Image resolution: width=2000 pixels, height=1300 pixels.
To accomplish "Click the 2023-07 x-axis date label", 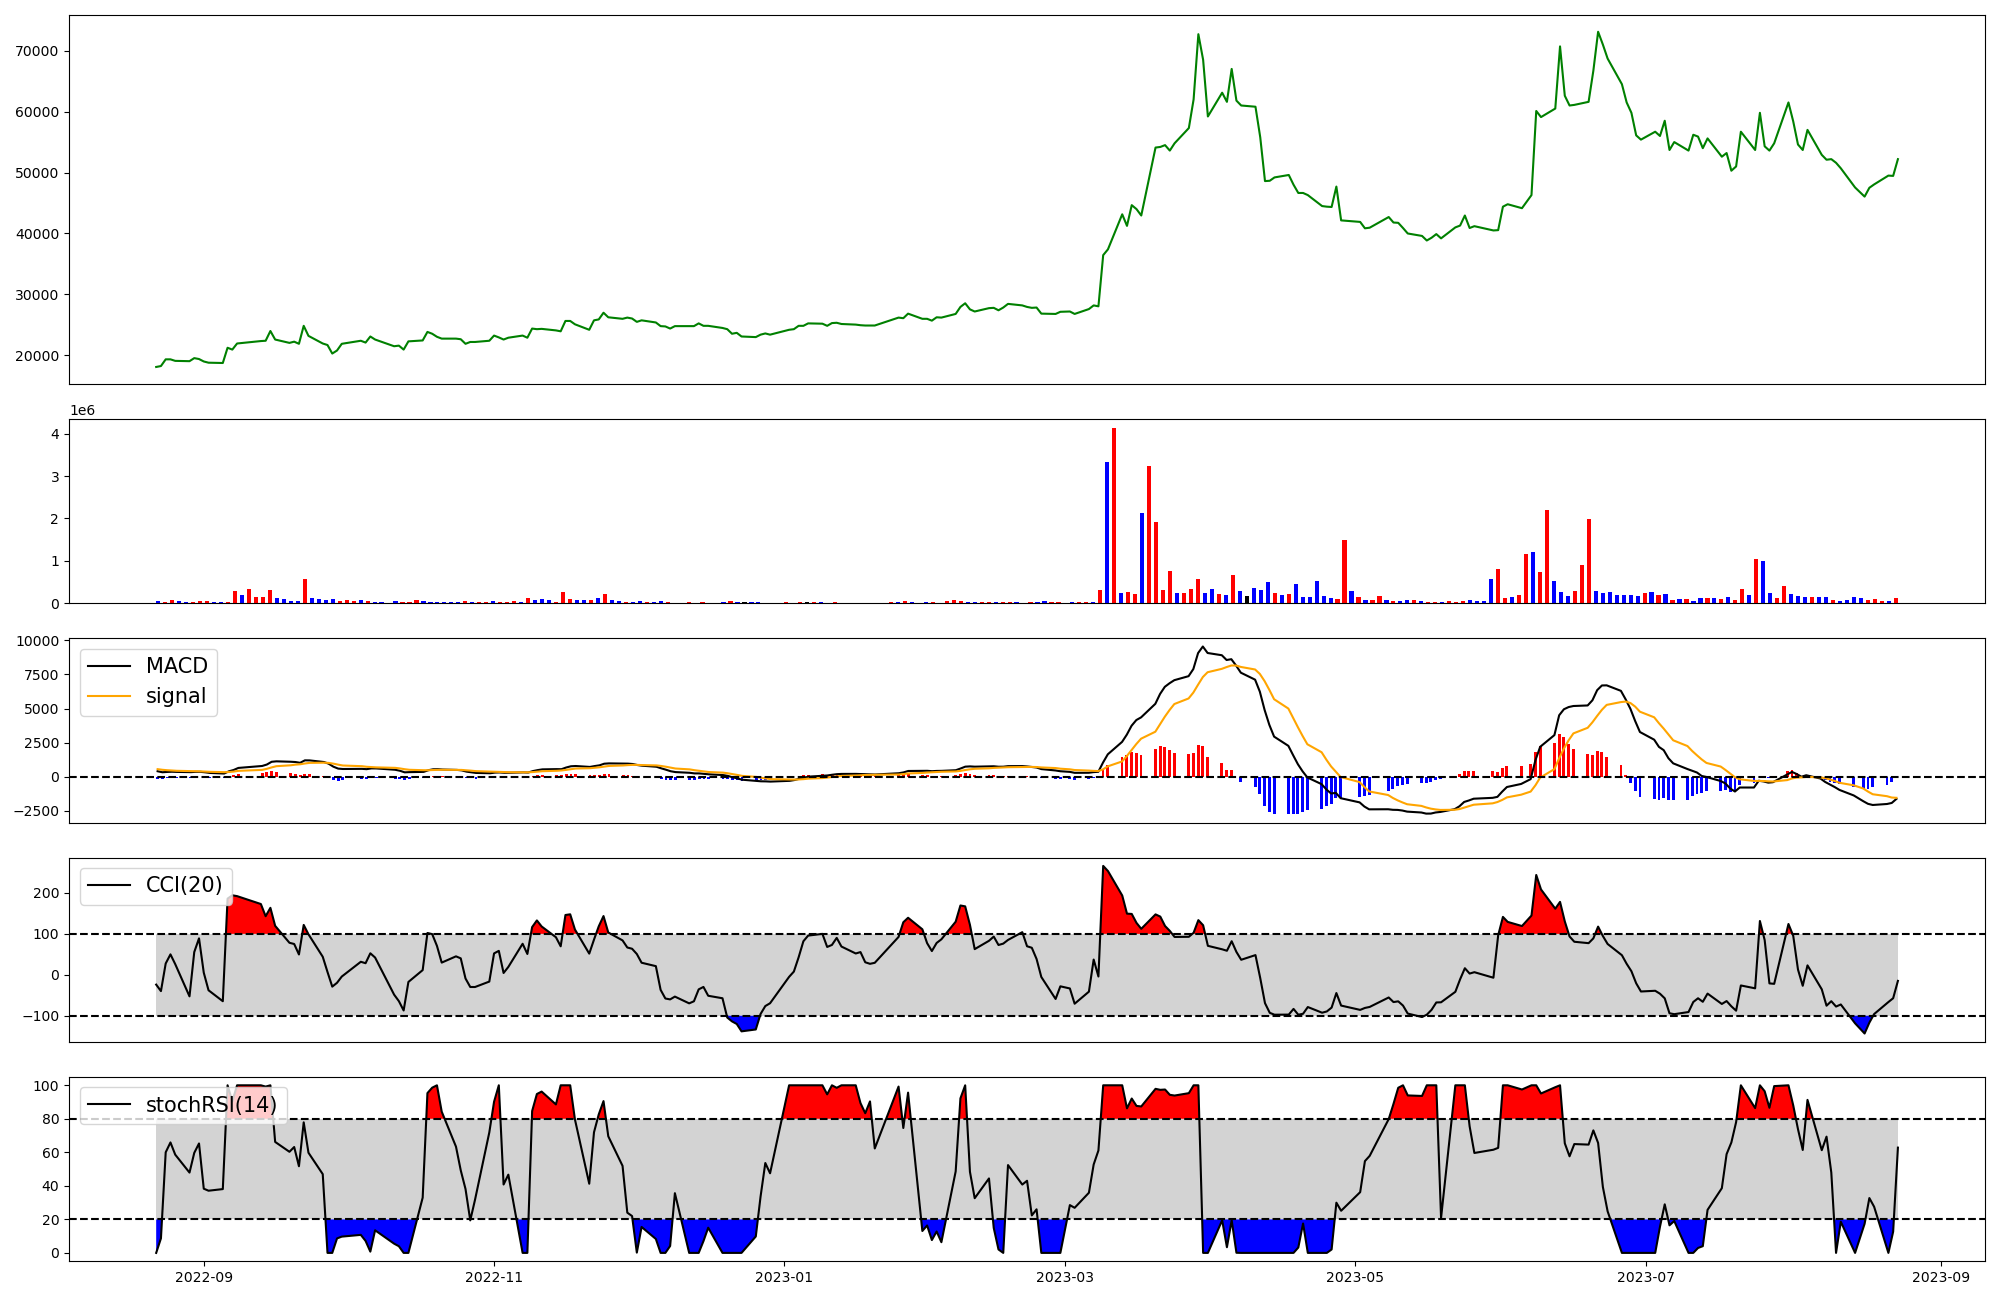I will [1645, 1277].
